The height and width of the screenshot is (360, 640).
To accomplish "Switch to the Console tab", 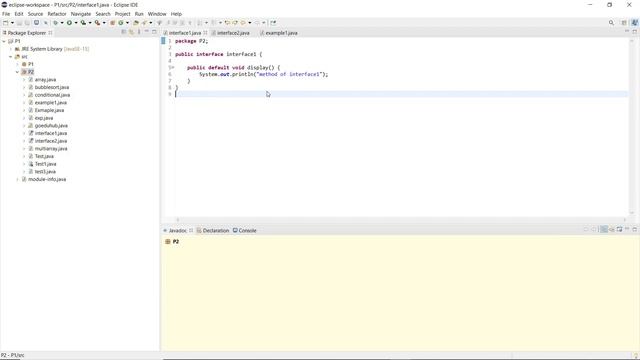I will (x=244, y=231).
